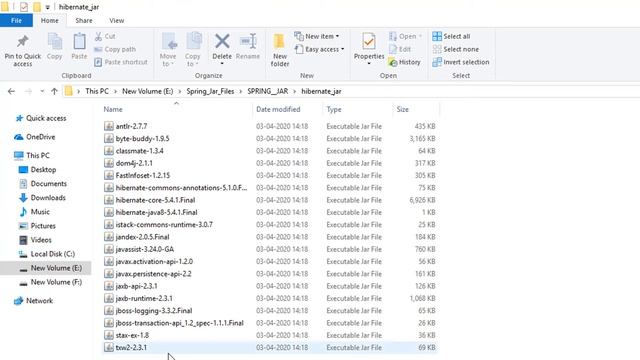Click This PC in address breadcrumb
This screenshot has height=360, width=640.
(97, 91)
